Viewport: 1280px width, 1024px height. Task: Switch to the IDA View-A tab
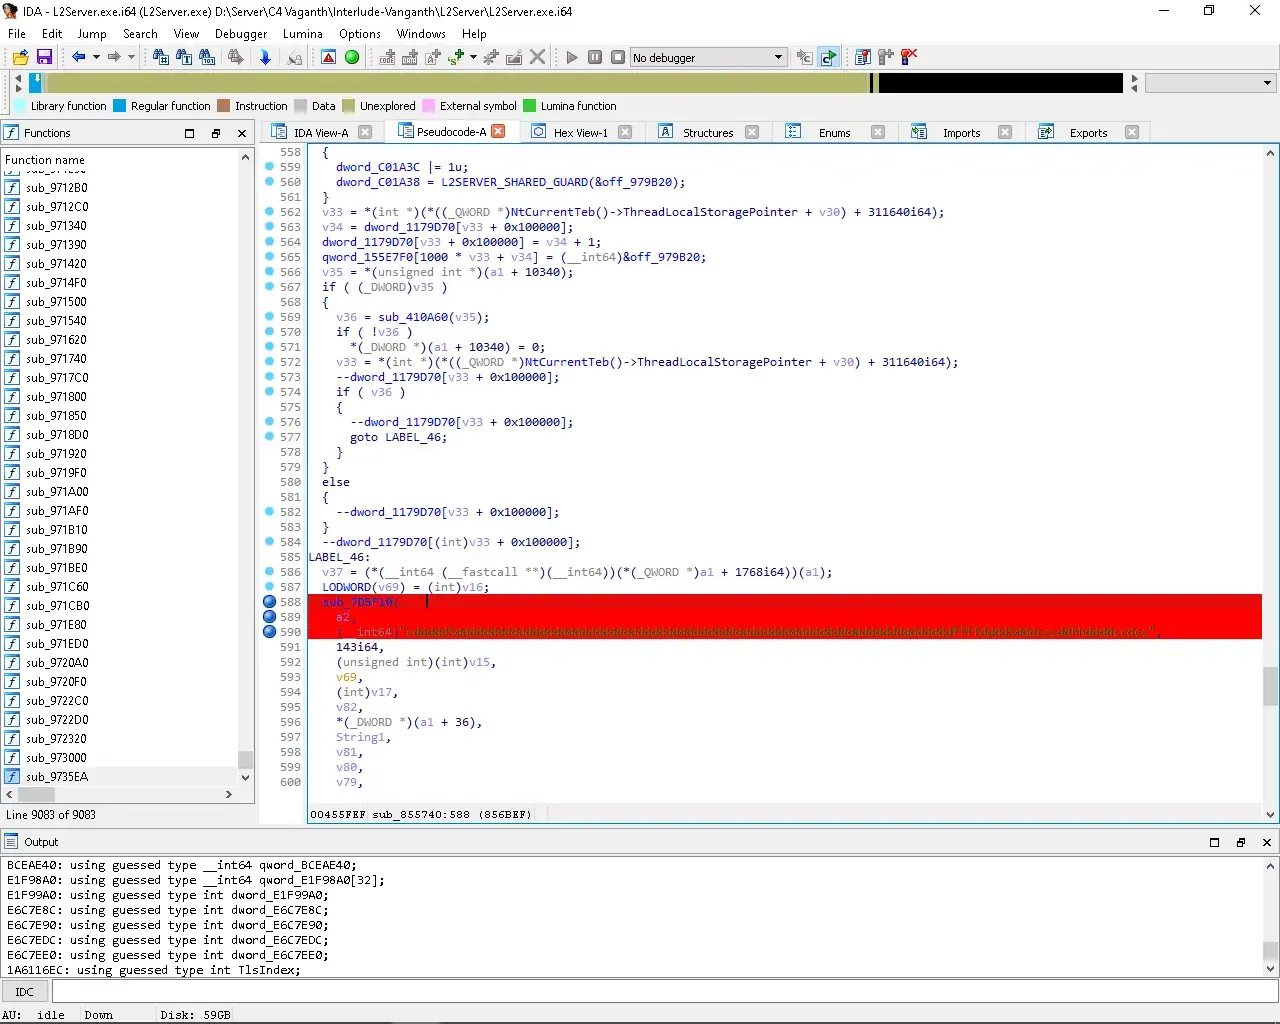[321, 132]
